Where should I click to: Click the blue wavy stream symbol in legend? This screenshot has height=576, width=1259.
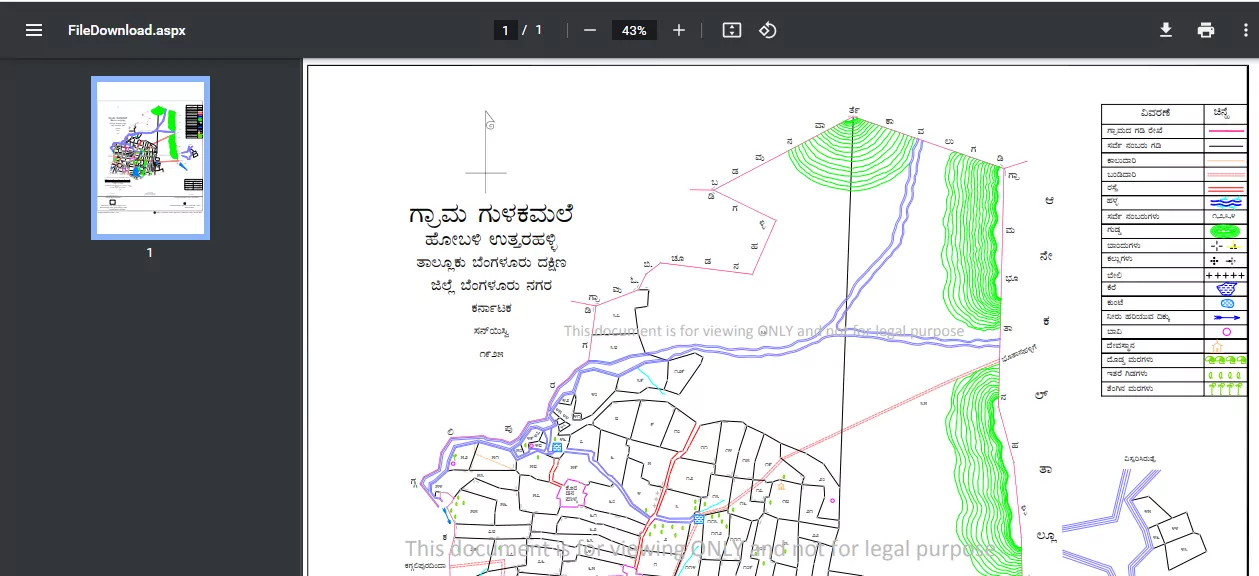1226,201
